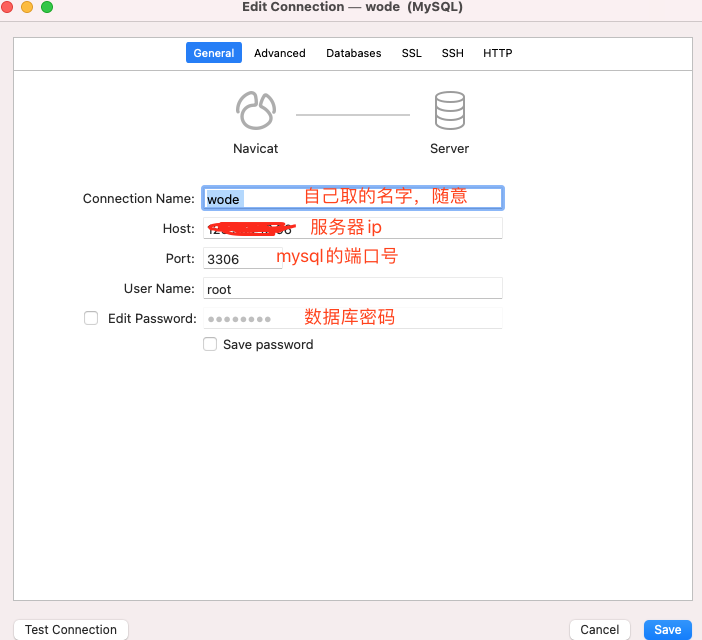Open the SSH tab

click(453, 53)
